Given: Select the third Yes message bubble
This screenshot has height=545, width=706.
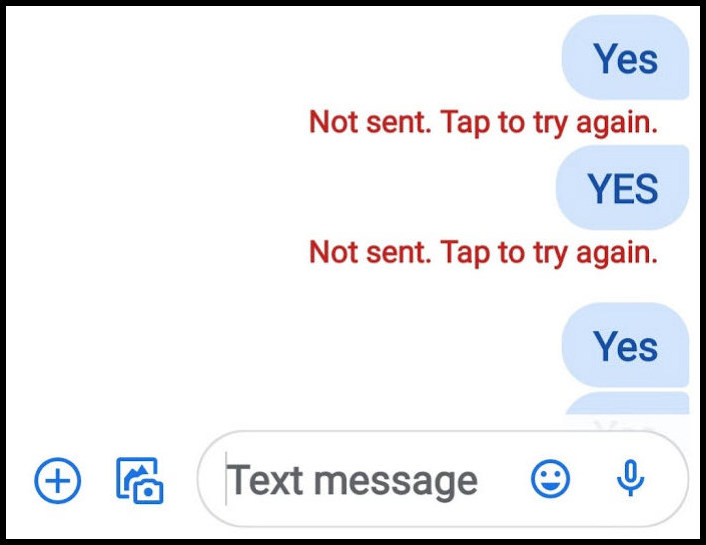Looking at the screenshot, I should click(626, 347).
